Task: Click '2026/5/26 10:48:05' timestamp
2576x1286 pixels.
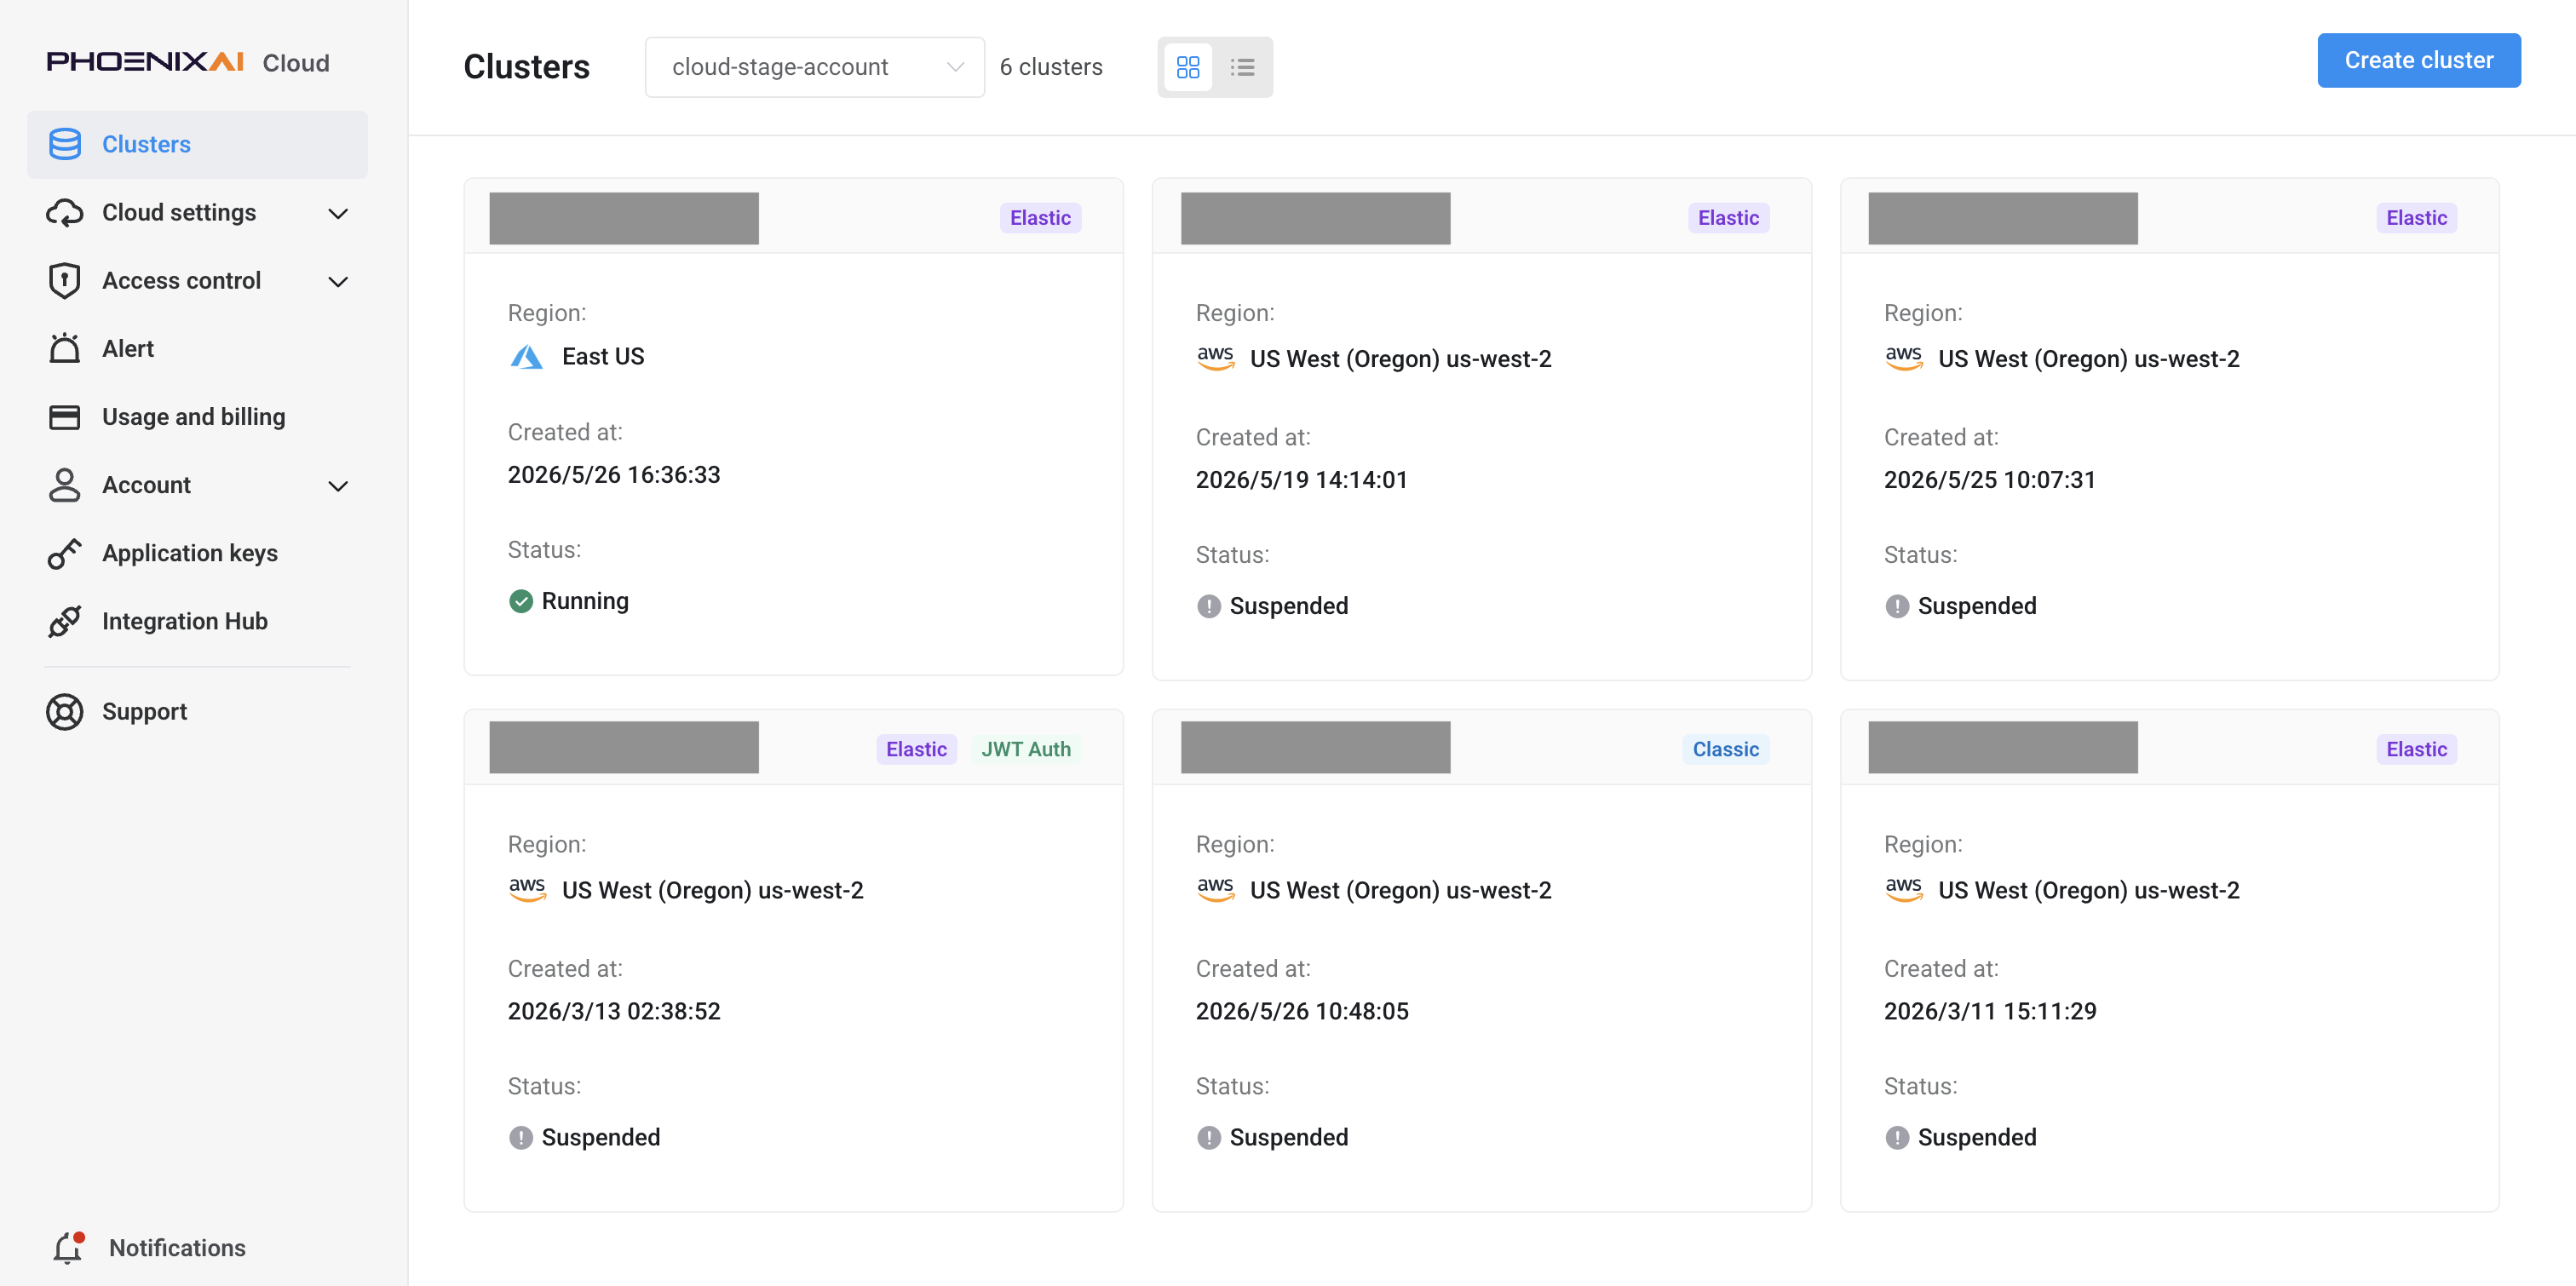Action: 1302,1011
